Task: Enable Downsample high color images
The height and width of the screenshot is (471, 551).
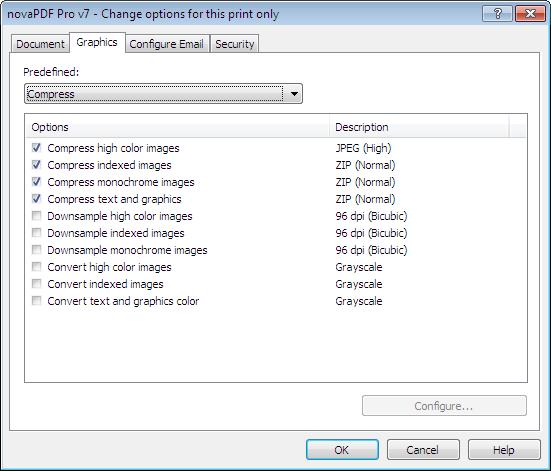Action: coord(37,215)
